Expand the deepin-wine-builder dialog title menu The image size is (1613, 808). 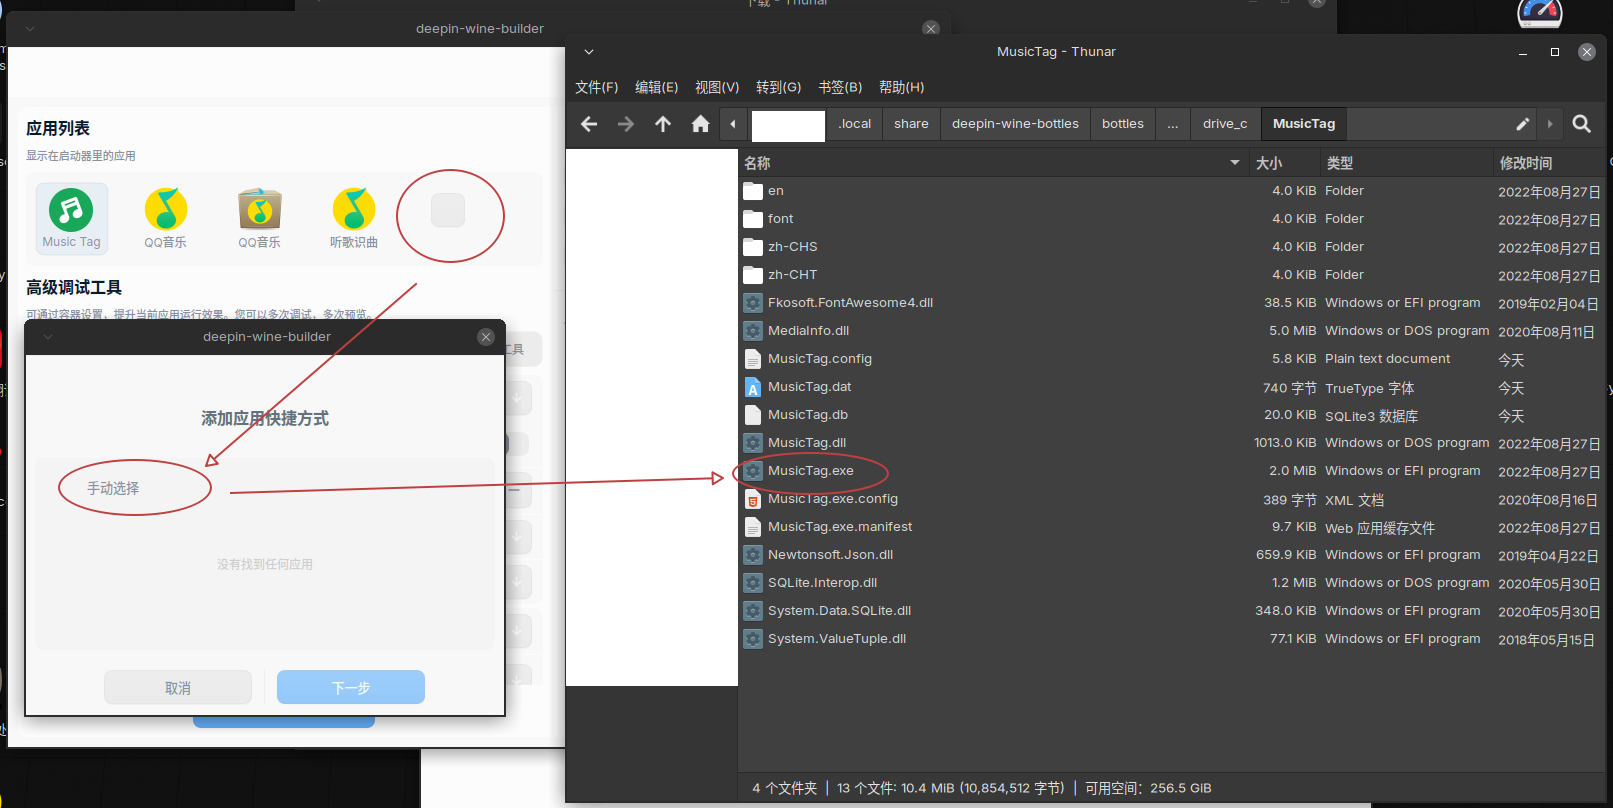(x=48, y=337)
